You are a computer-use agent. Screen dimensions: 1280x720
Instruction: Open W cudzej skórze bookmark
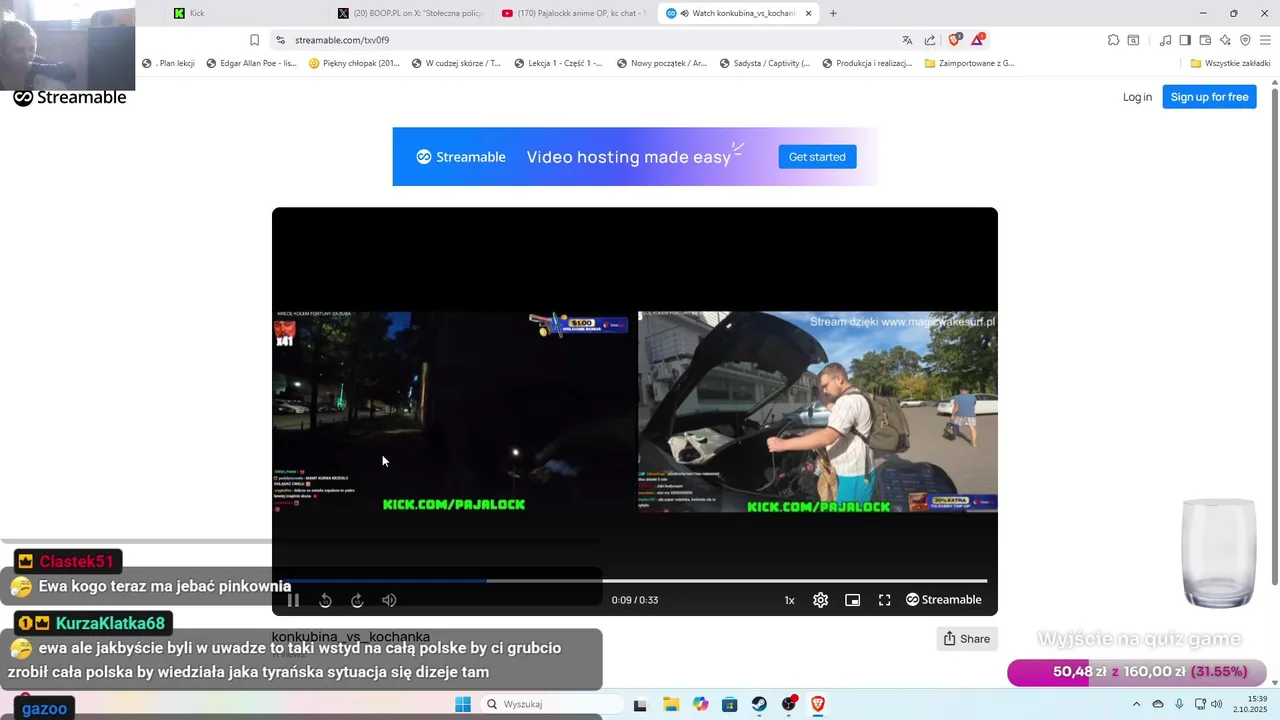coord(456,63)
